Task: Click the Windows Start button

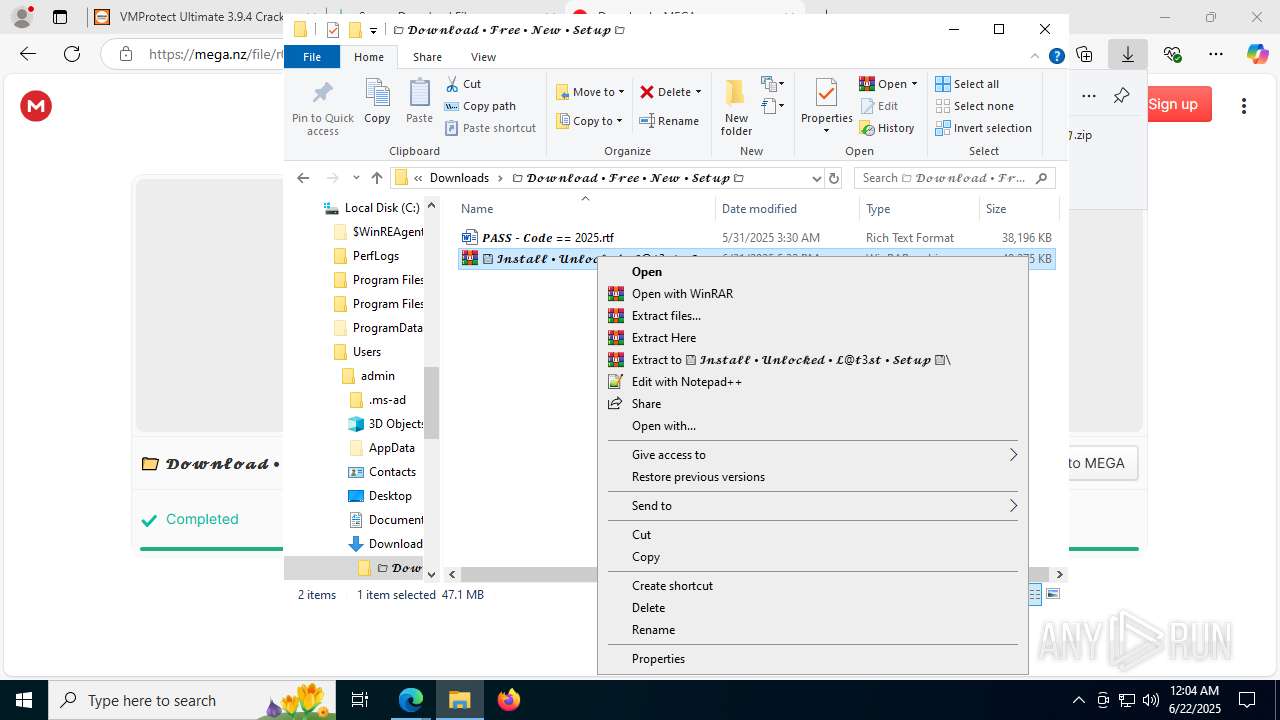Action: tap(24, 700)
